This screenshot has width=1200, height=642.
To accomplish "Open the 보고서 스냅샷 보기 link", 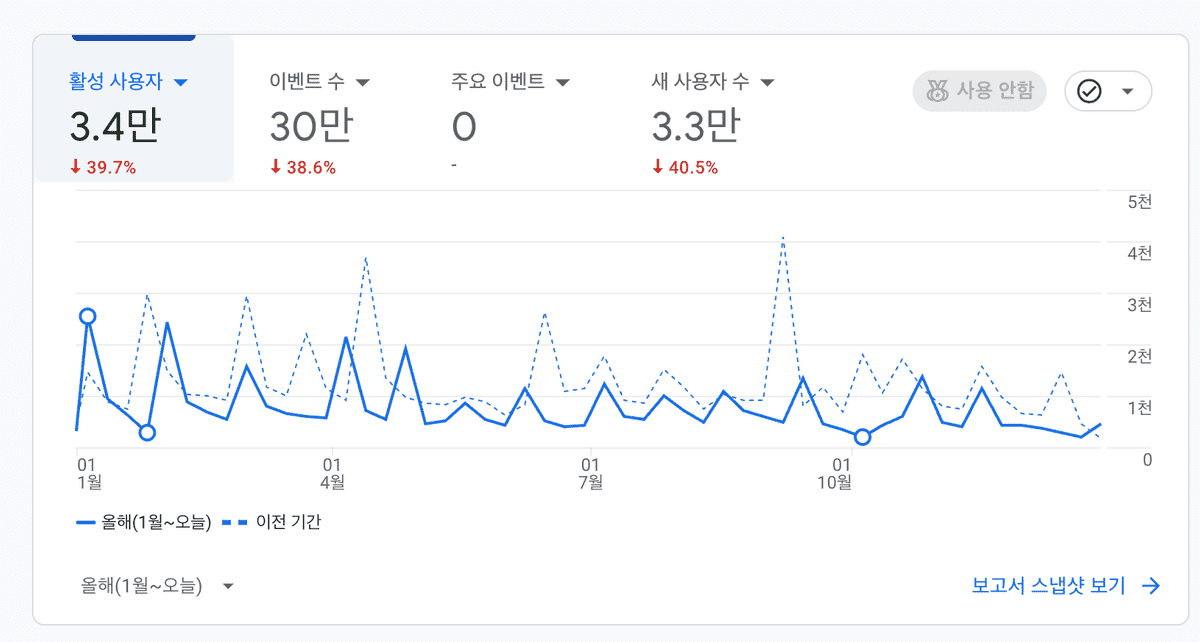I will (x=1048, y=586).
